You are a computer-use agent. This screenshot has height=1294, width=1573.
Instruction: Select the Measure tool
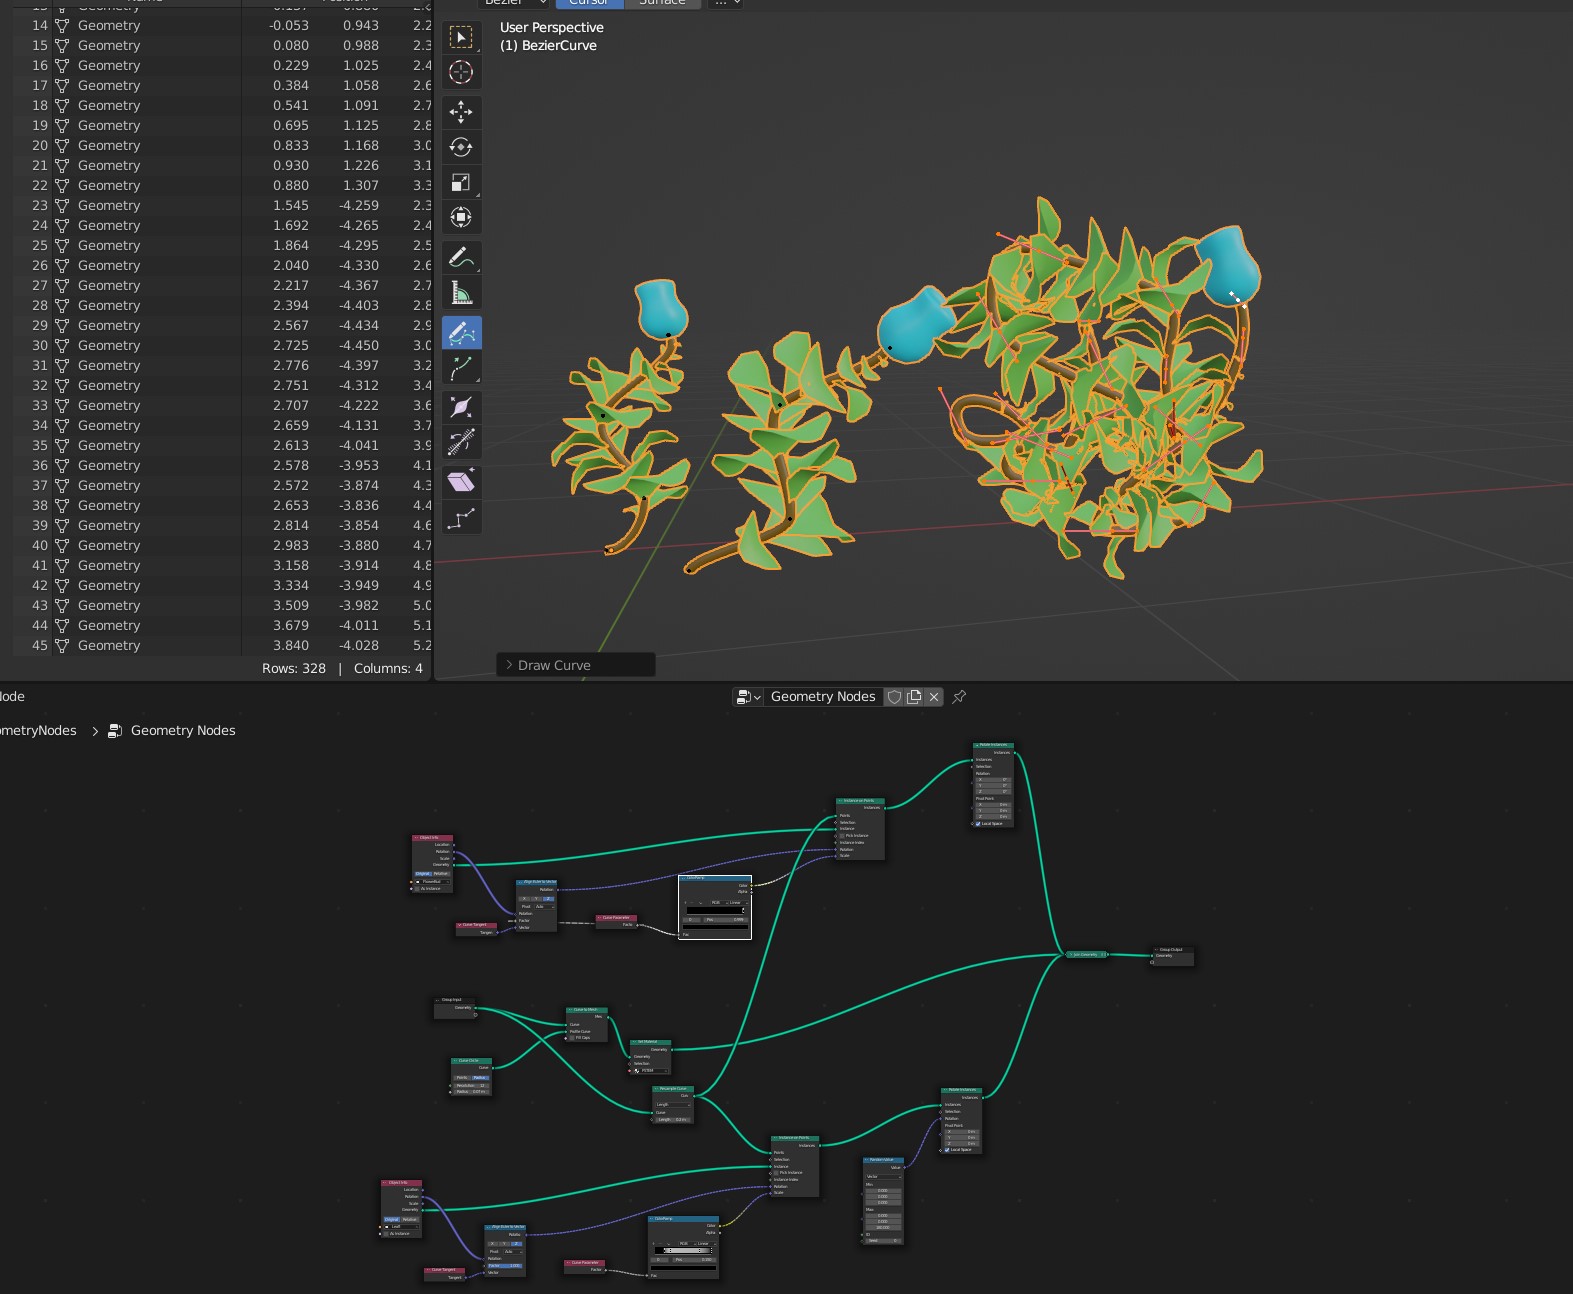click(461, 292)
